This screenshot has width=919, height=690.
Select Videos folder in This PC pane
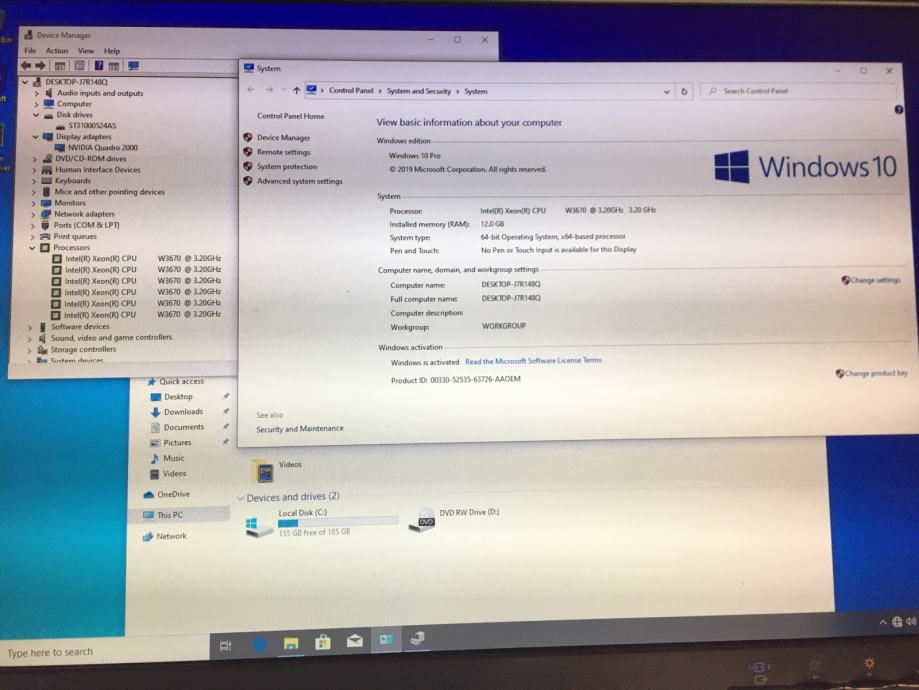click(x=277, y=470)
